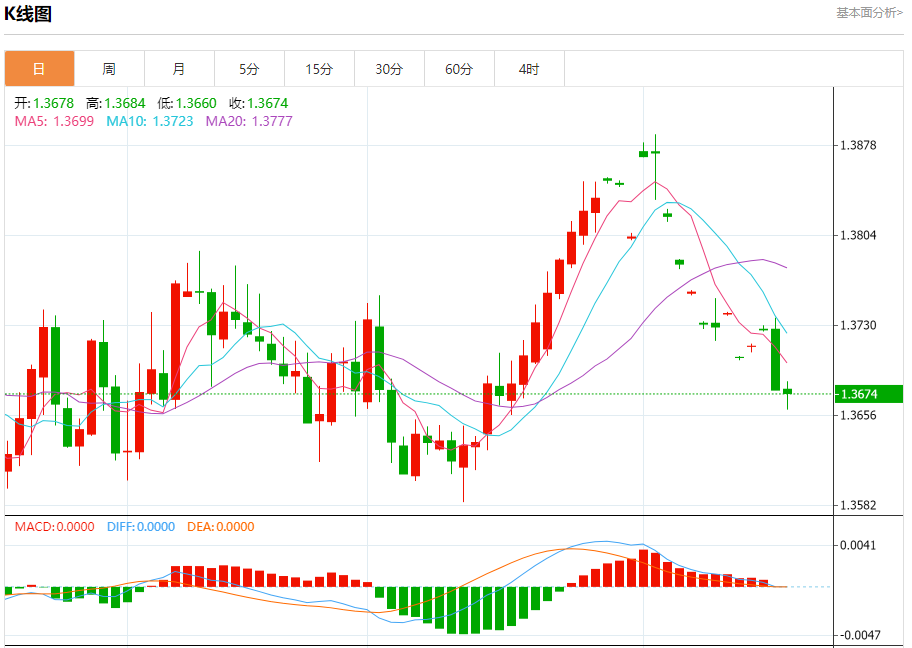Click the 低:1.3660 low value
Screen dimensions: 912x648
[x=187, y=104]
